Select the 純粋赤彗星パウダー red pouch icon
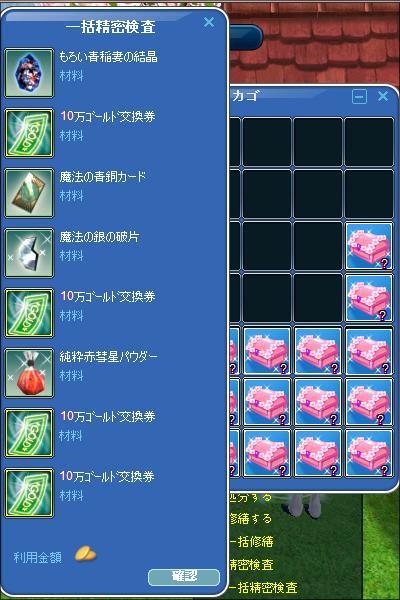 click(29, 373)
